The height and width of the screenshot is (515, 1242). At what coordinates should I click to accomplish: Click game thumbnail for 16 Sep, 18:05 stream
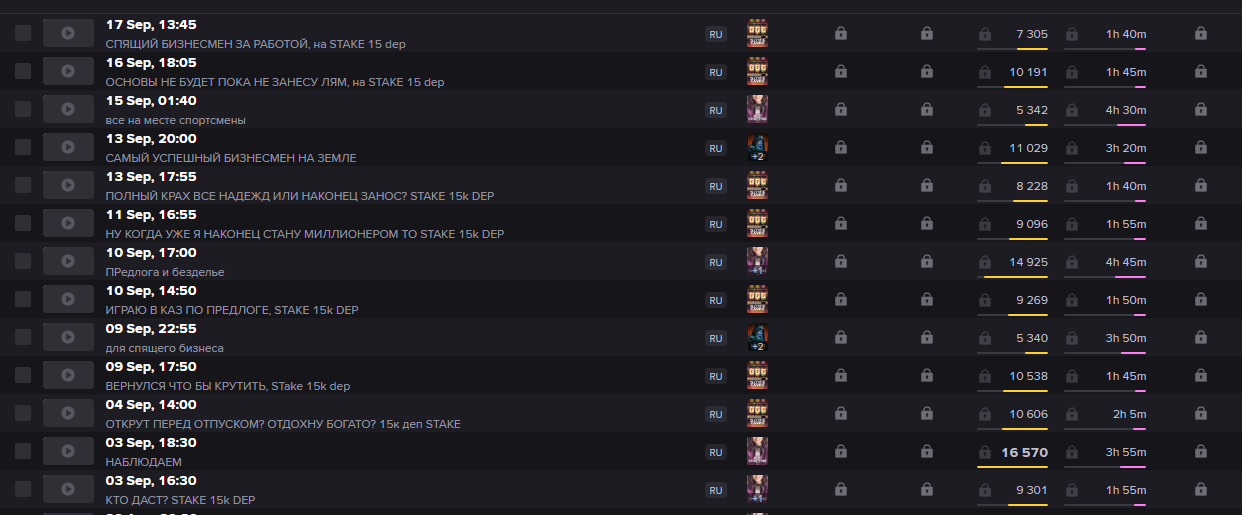(757, 71)
